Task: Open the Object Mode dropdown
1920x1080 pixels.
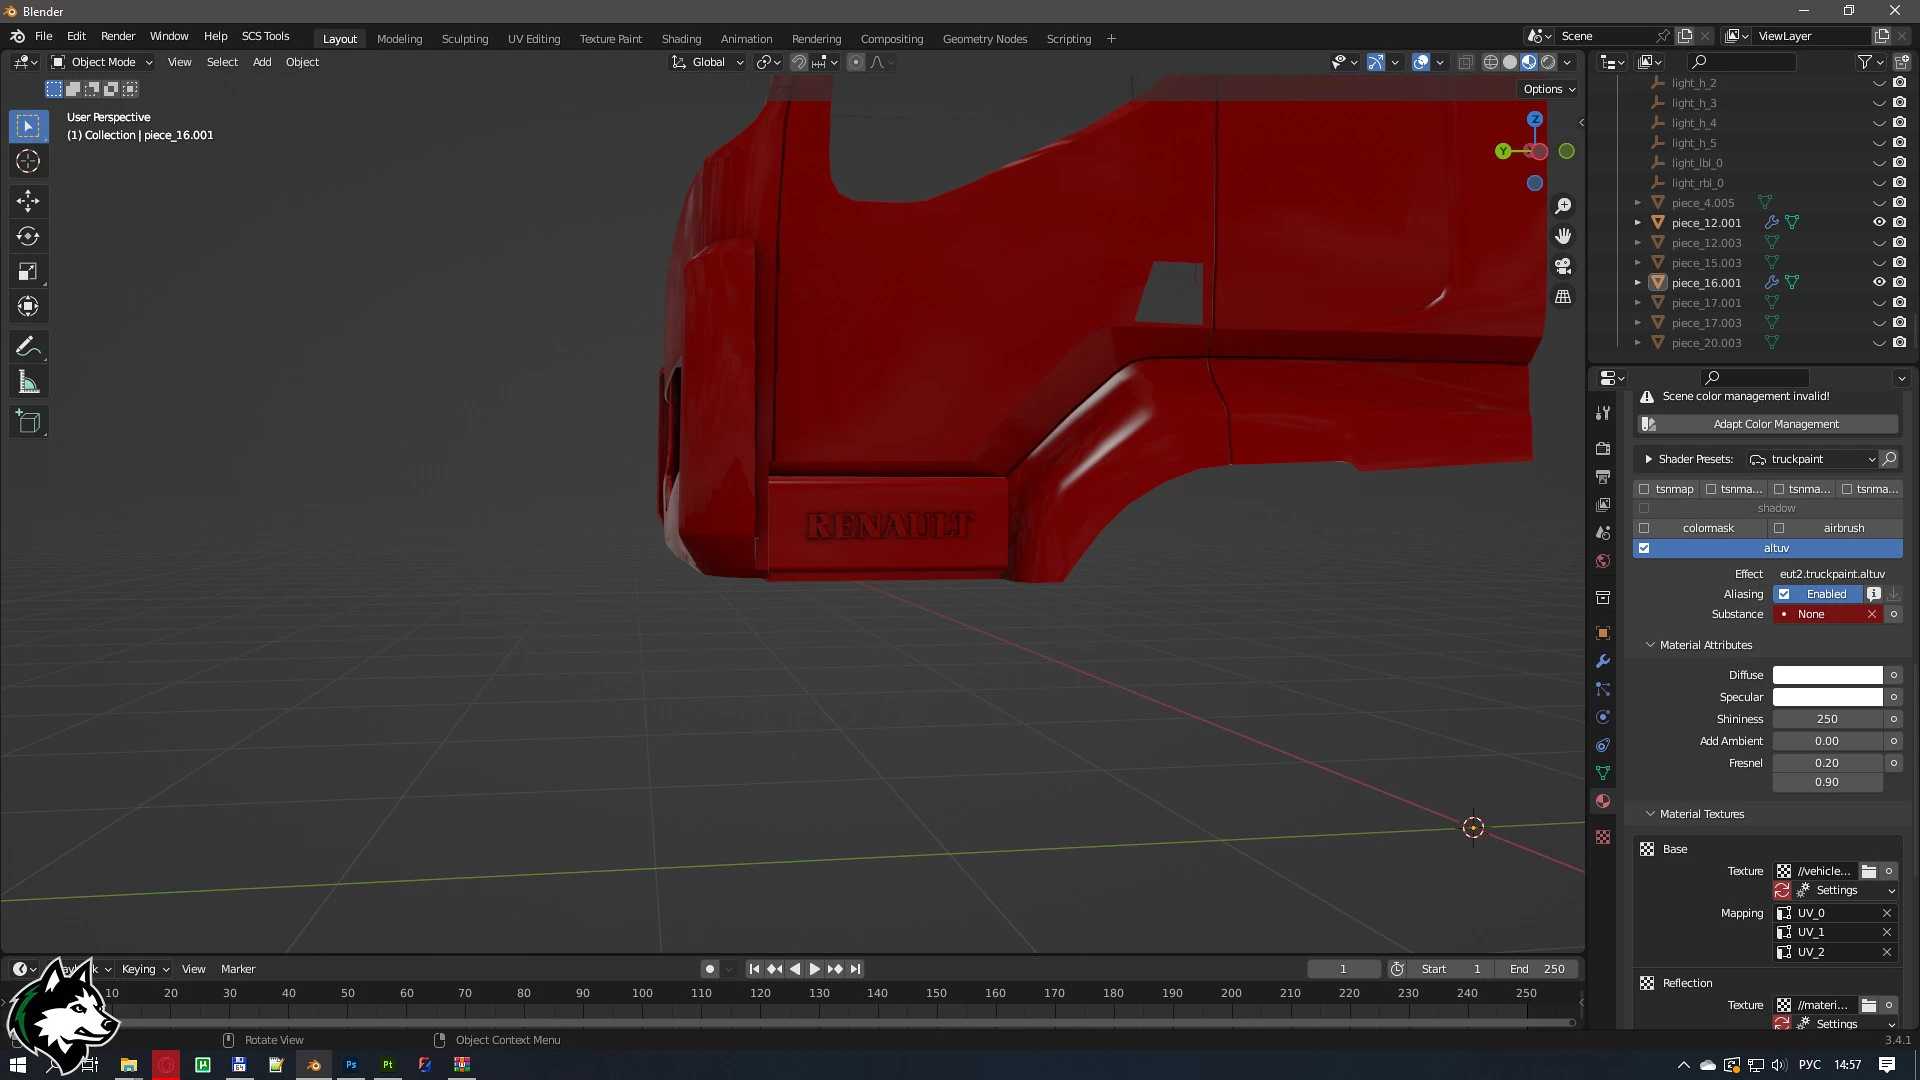Action: click(x=102, y=62)
